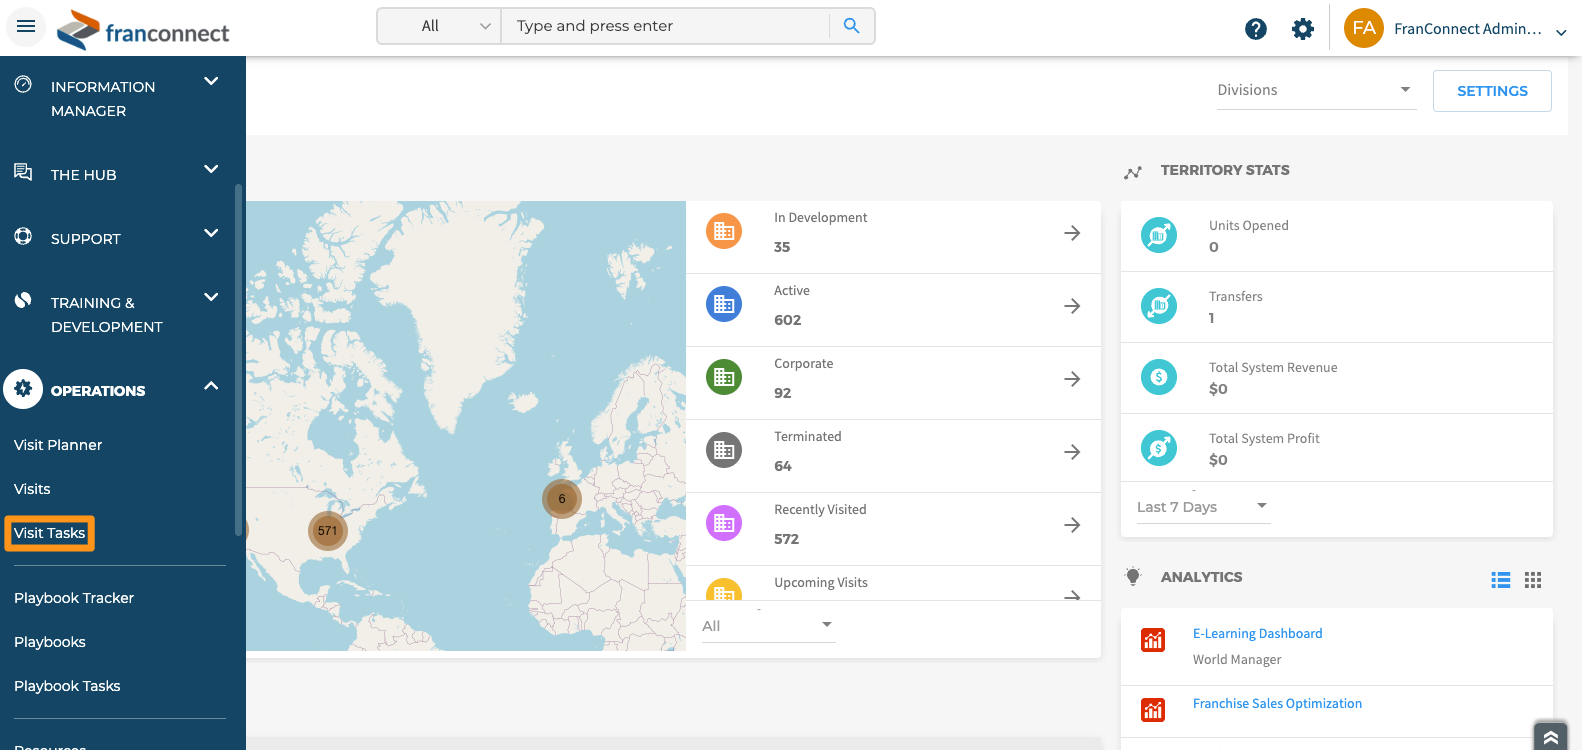Open Corporate locations arrow
This screenshot has width=1582, height=750.
[x=1072, y=379]
